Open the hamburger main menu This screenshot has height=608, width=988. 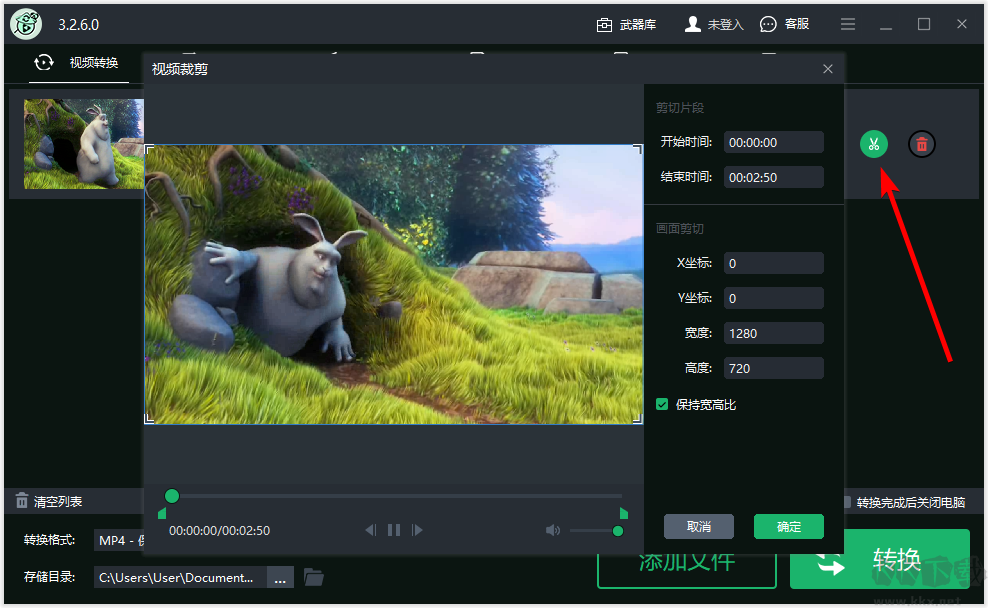[x=848, y=24]
